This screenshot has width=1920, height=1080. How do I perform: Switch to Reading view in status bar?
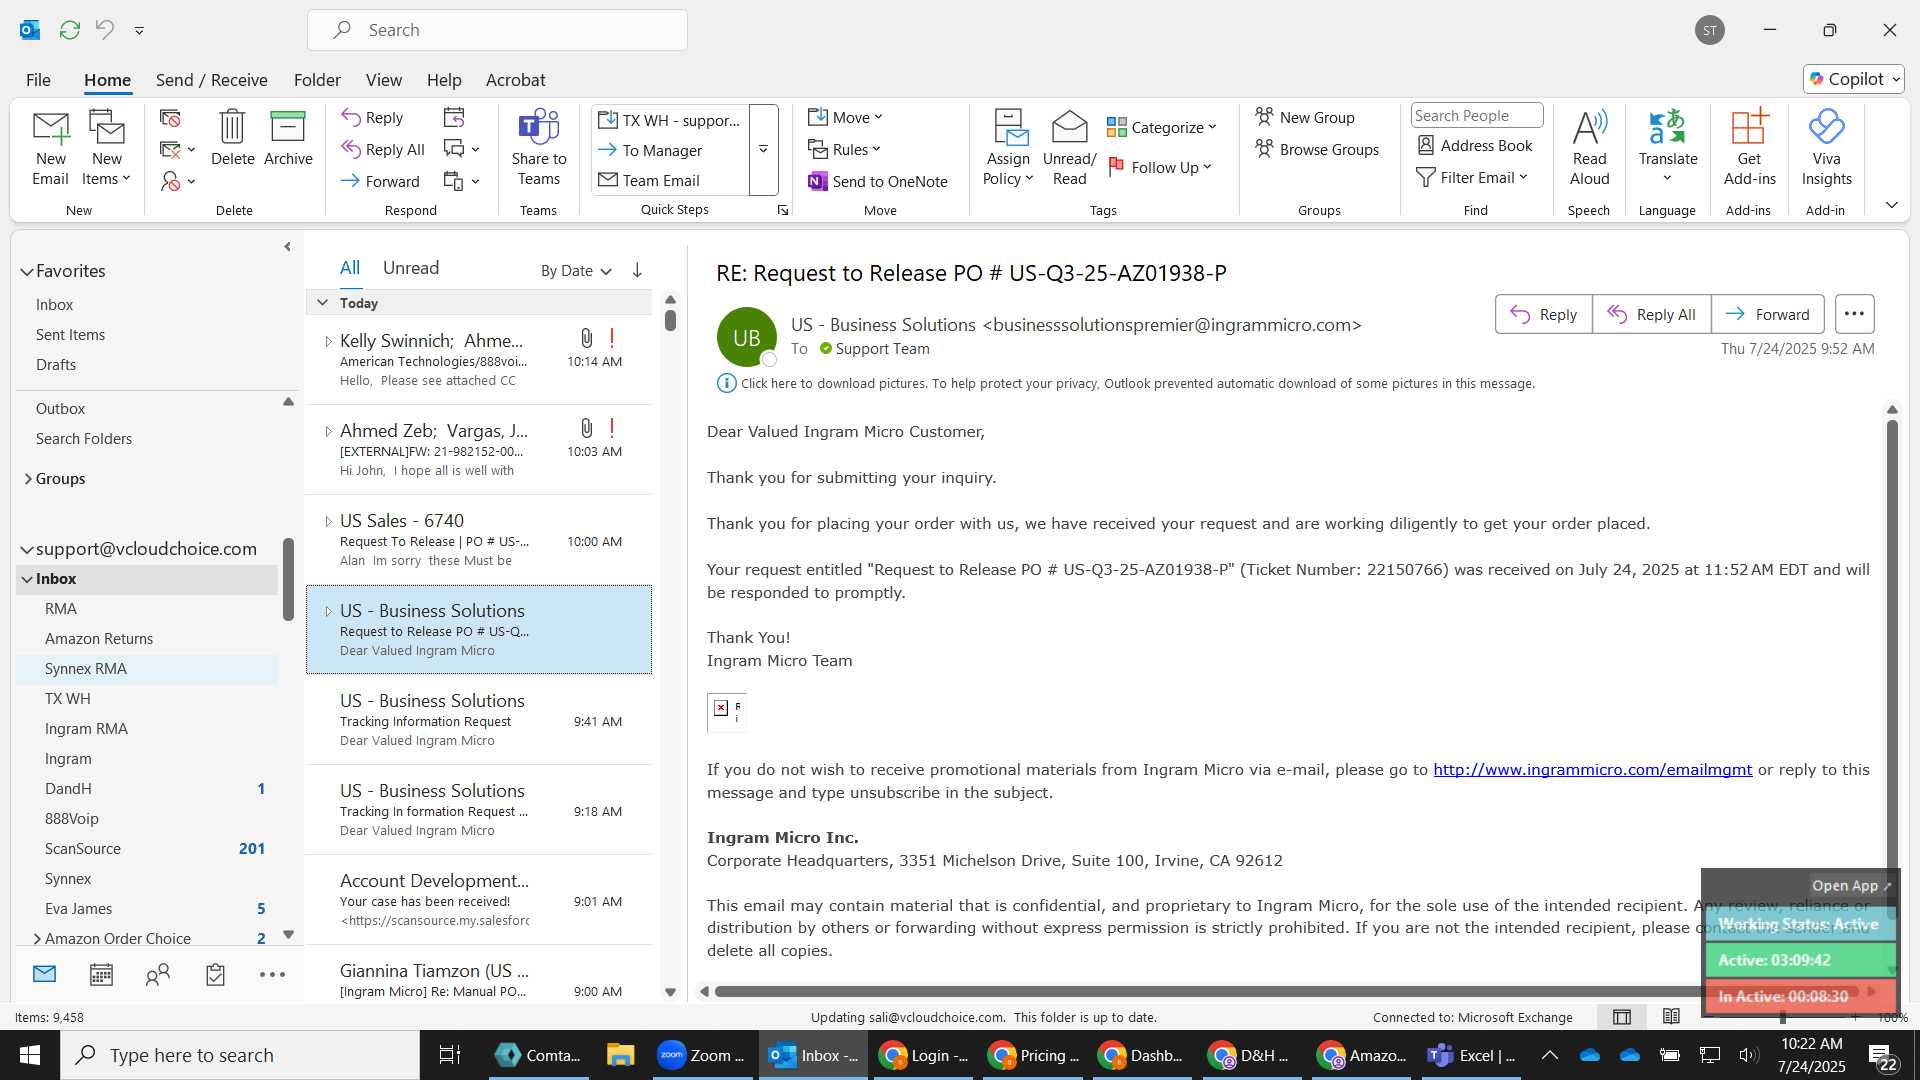[1671, 1017]
